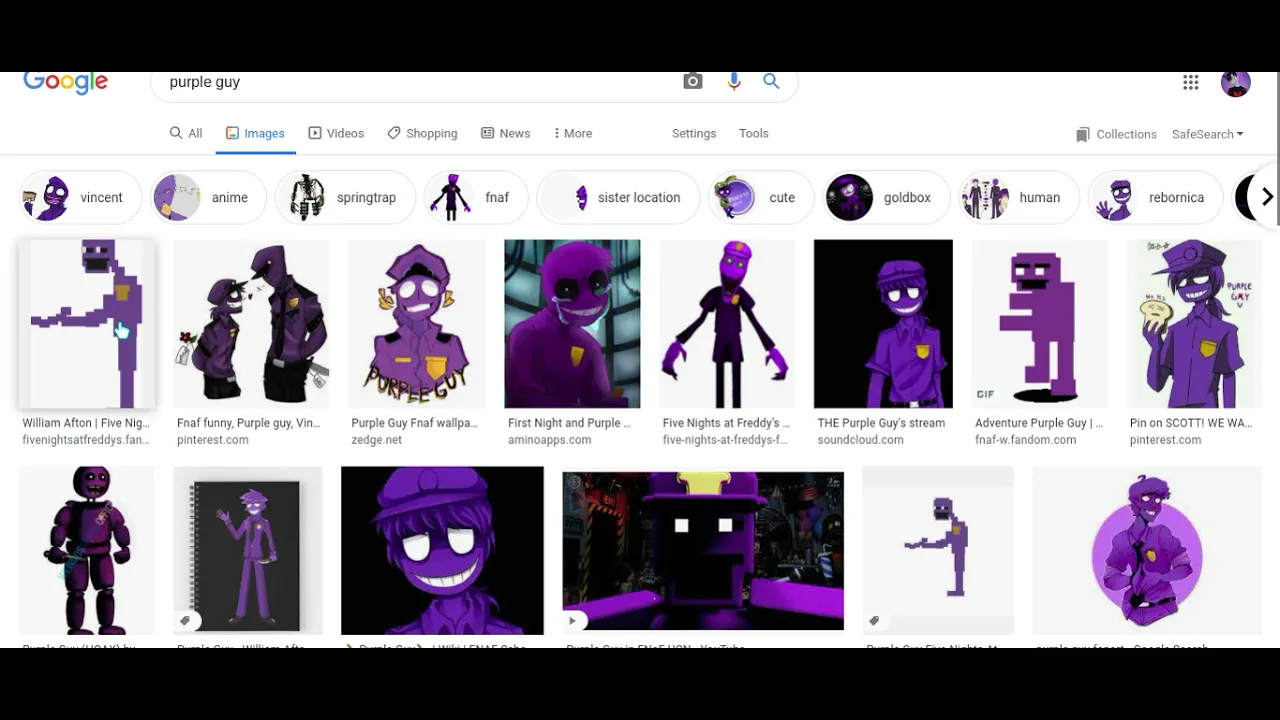Filter by the fnaf chip
The width and height of the screenshot is (1280, 720).
475,197
